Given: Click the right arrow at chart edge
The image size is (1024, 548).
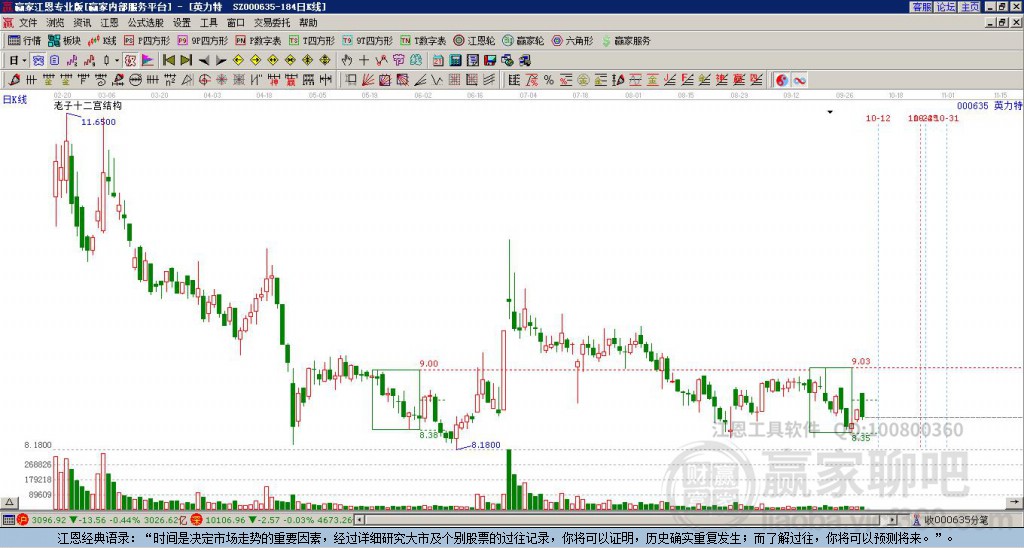Looking at the screenshot, I should click(x=1015, y=502).
